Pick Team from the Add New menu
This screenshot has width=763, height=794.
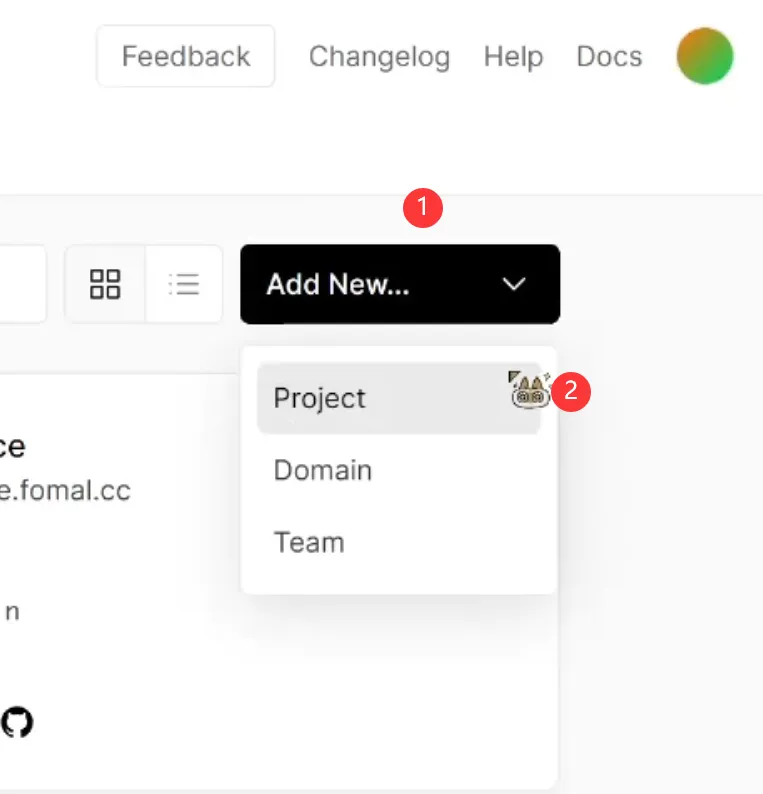[x=309, y=542]
